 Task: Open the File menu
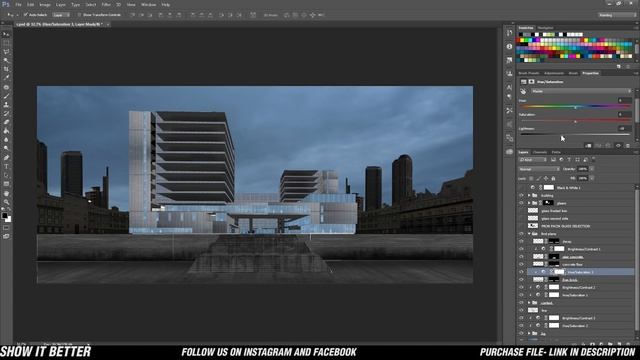point(18,4)
